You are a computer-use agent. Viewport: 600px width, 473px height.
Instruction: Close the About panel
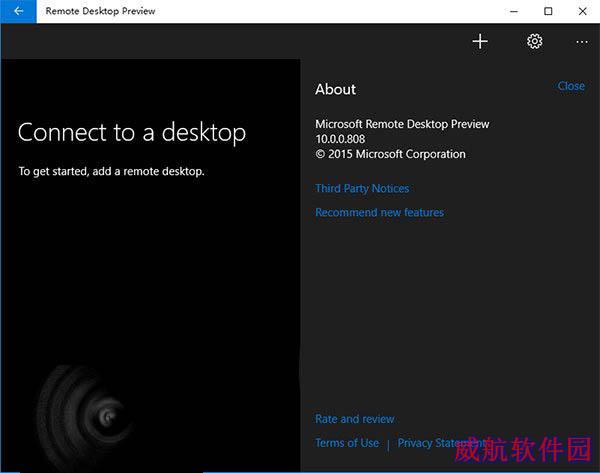point(571,86)
